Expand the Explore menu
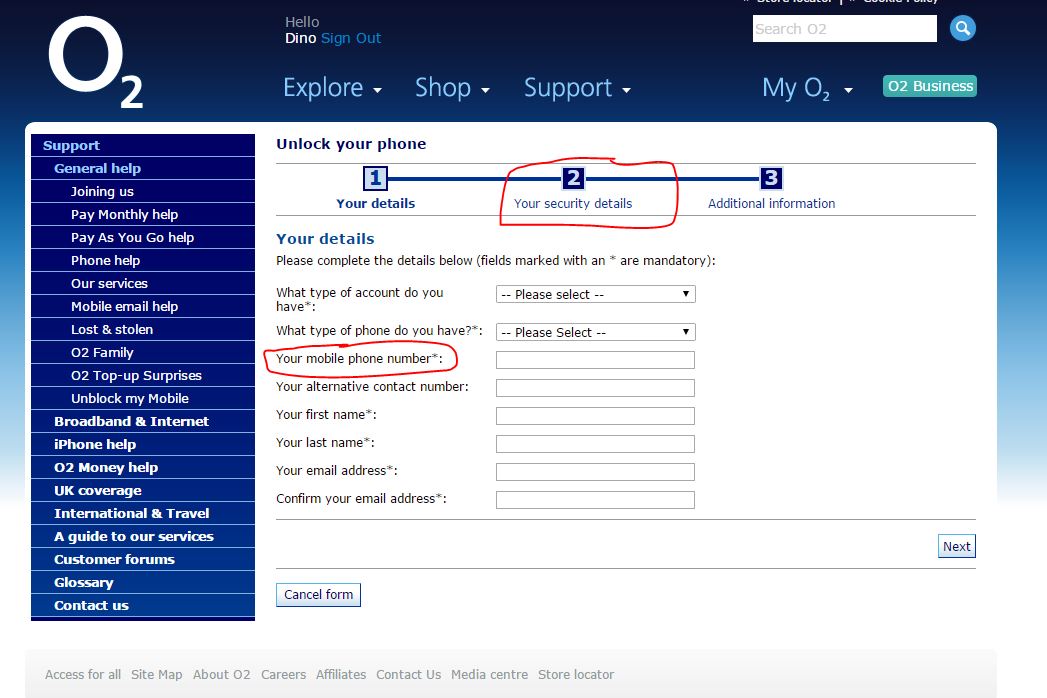Image resolution: width=1047 pixels, height=698 pixels. (x=332, y=88)
